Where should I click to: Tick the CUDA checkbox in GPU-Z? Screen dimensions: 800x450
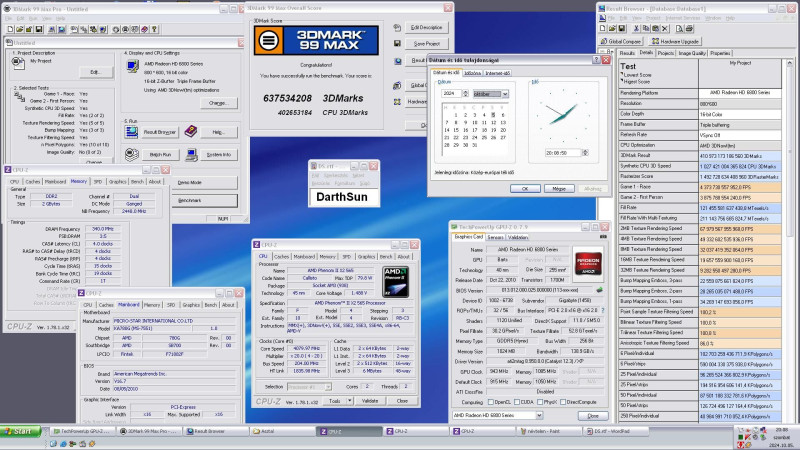(517, 402)
